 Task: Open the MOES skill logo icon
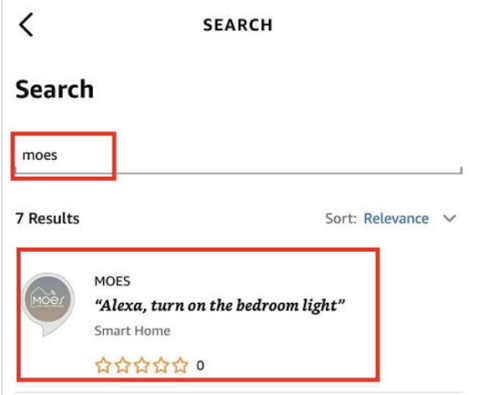point(48,304)
